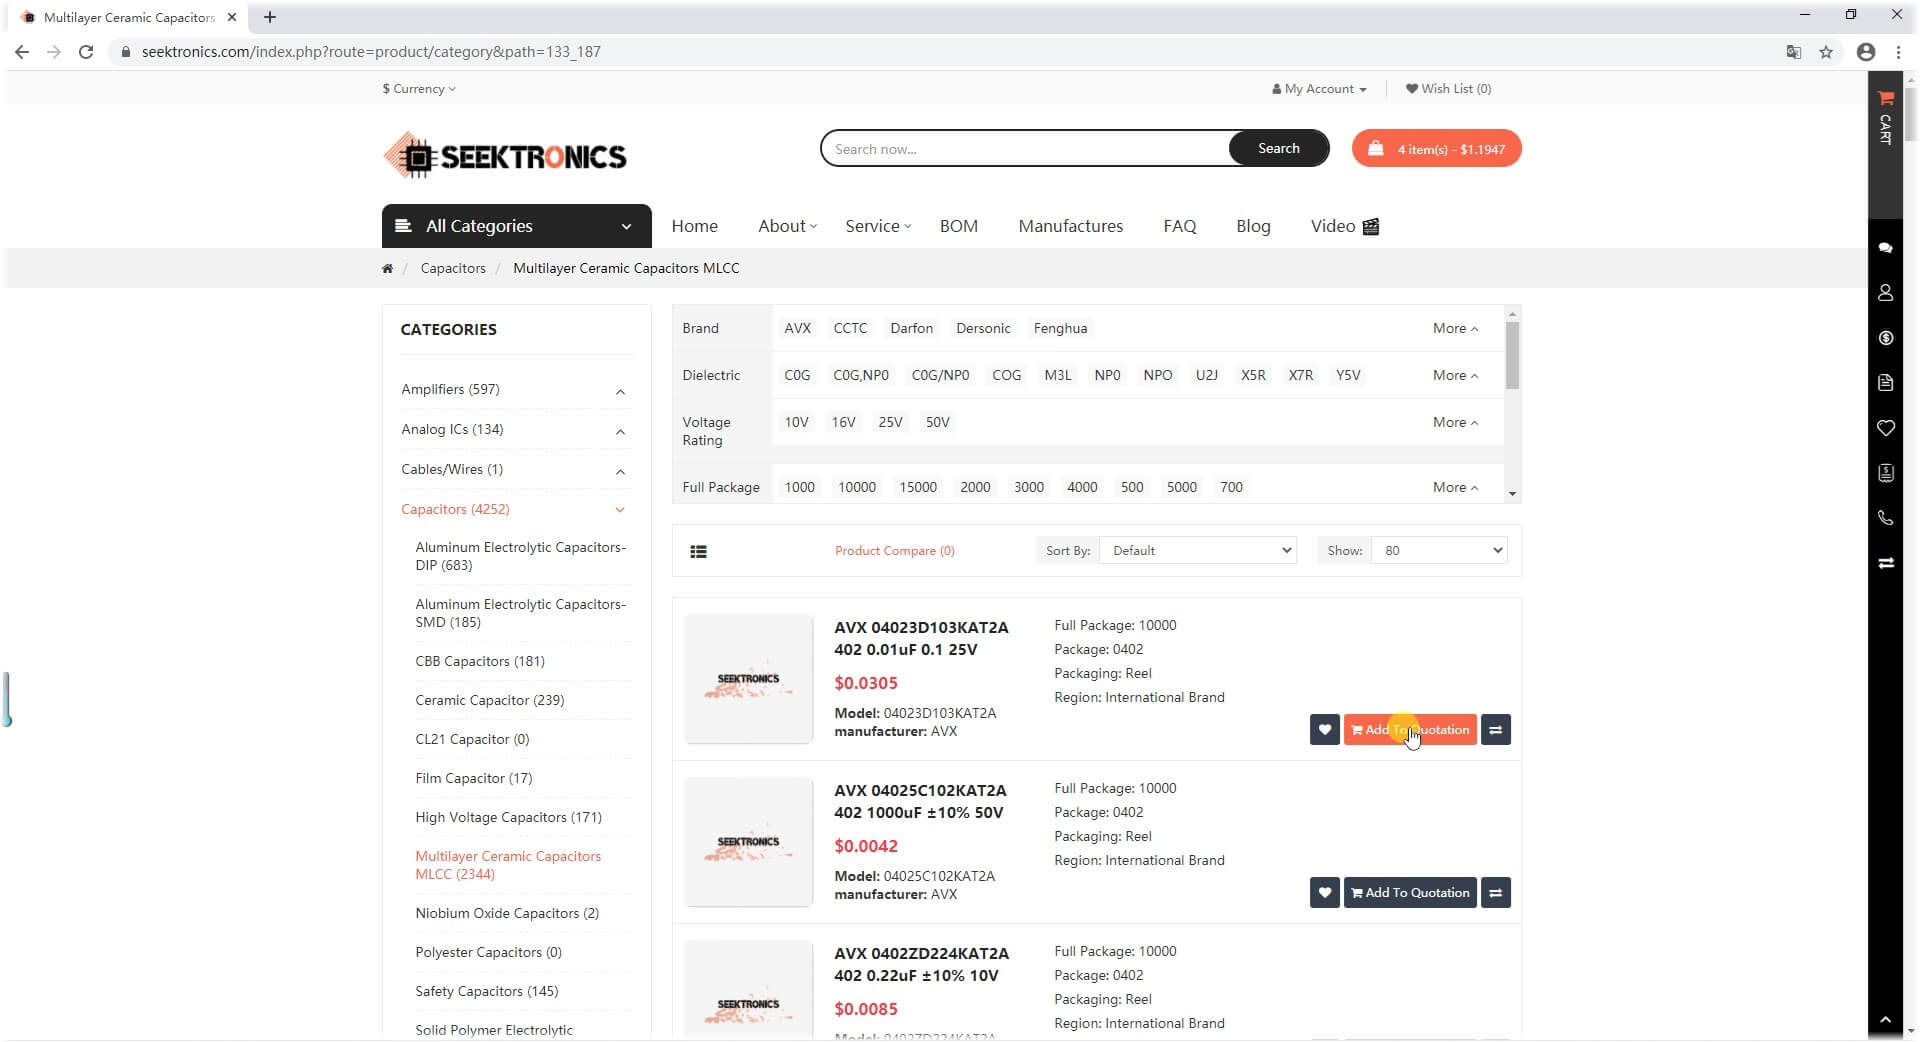Open AVX 0402ZD224KAT2A product thumbnail
This screenshot has width=1920, height=1042.
(748, 990)
